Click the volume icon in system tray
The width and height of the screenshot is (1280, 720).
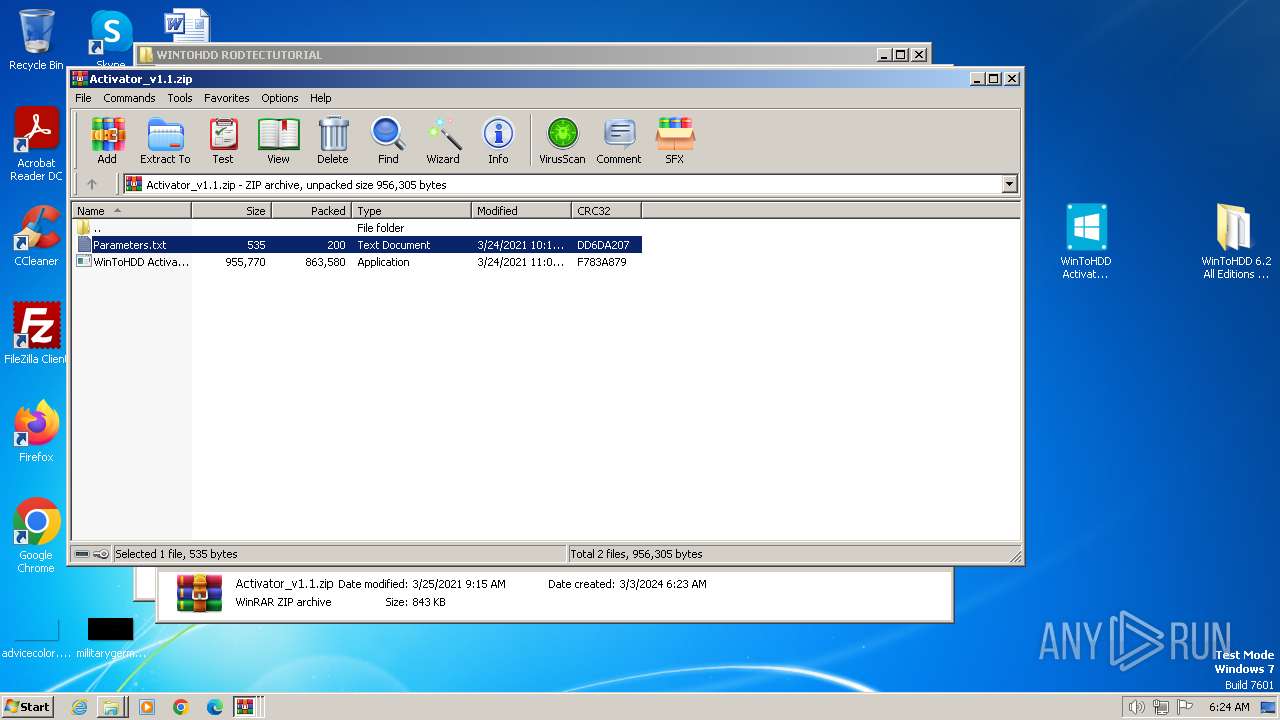pos(1136,707)
